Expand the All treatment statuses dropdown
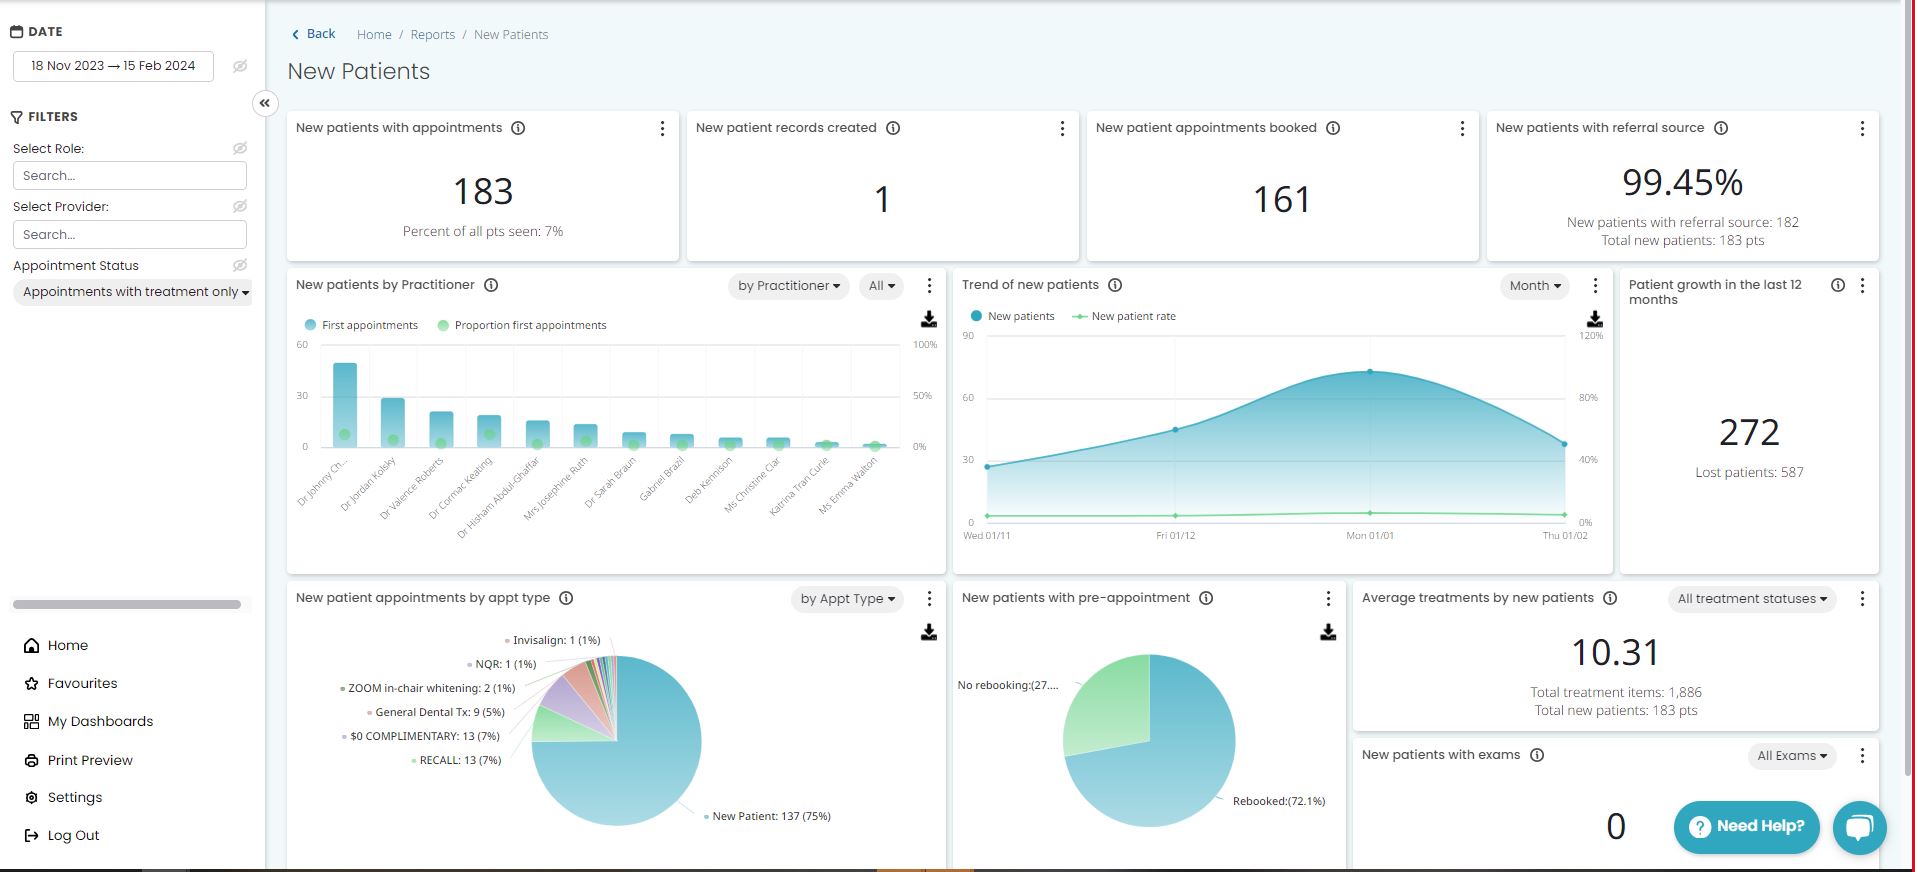The height and width of the screenshot is (872, 1915). coord(1751,599)
